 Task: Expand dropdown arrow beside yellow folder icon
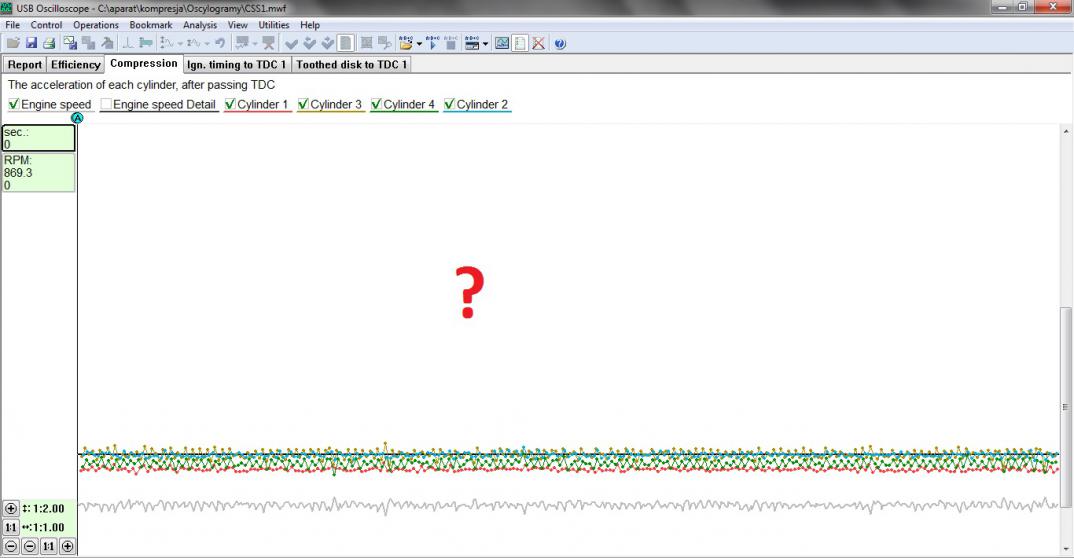[418, 43]
